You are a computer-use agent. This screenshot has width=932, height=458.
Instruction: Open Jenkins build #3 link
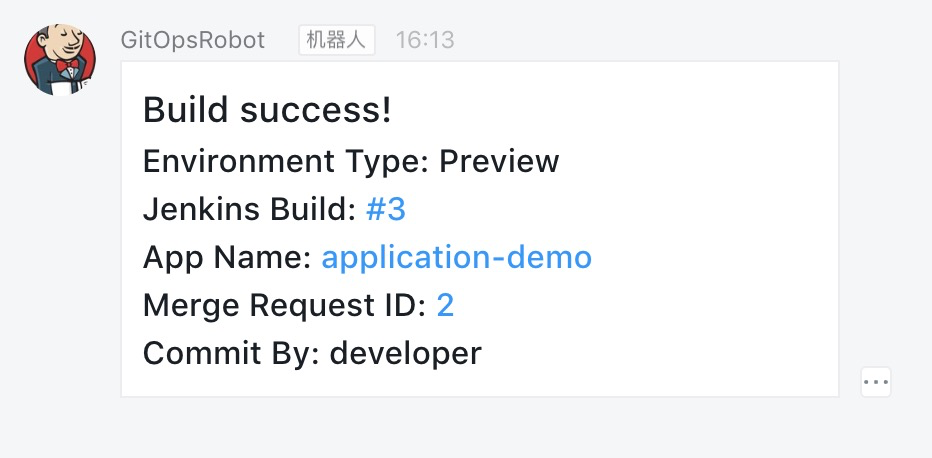(386, 210)
